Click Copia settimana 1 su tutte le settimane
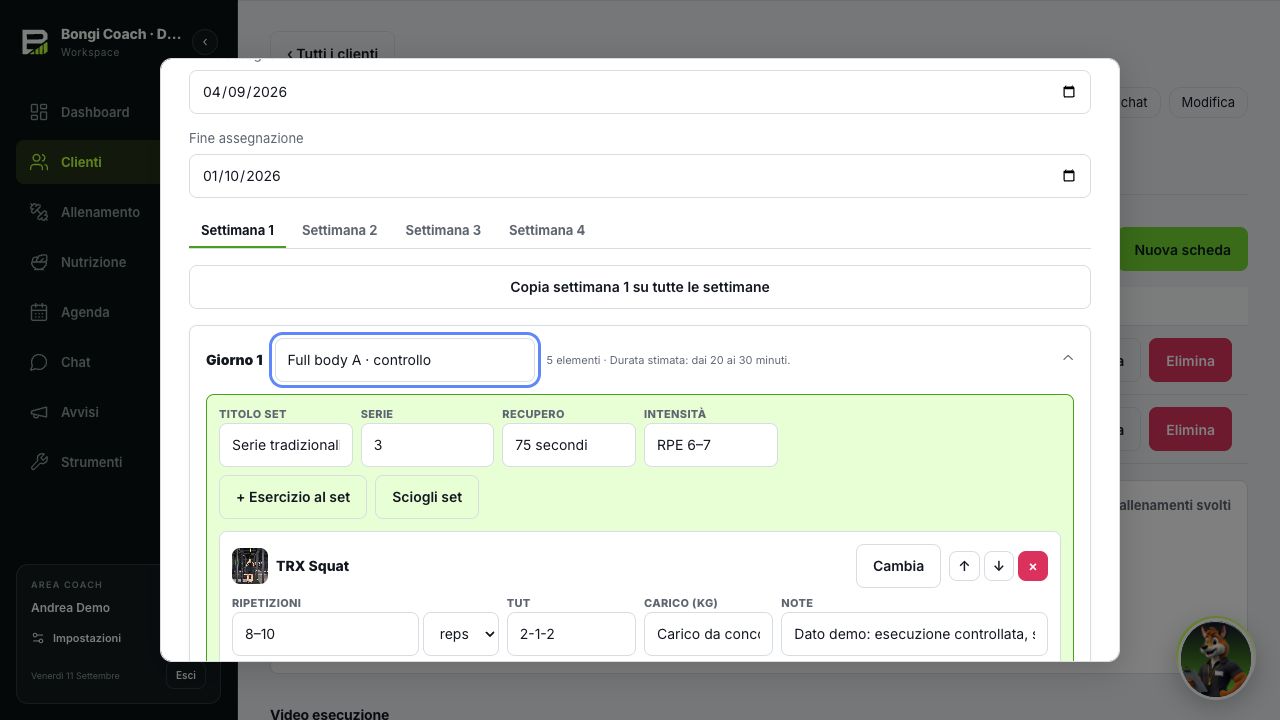1280x720 pixels. pyautogui.click(x=640, y=287)
